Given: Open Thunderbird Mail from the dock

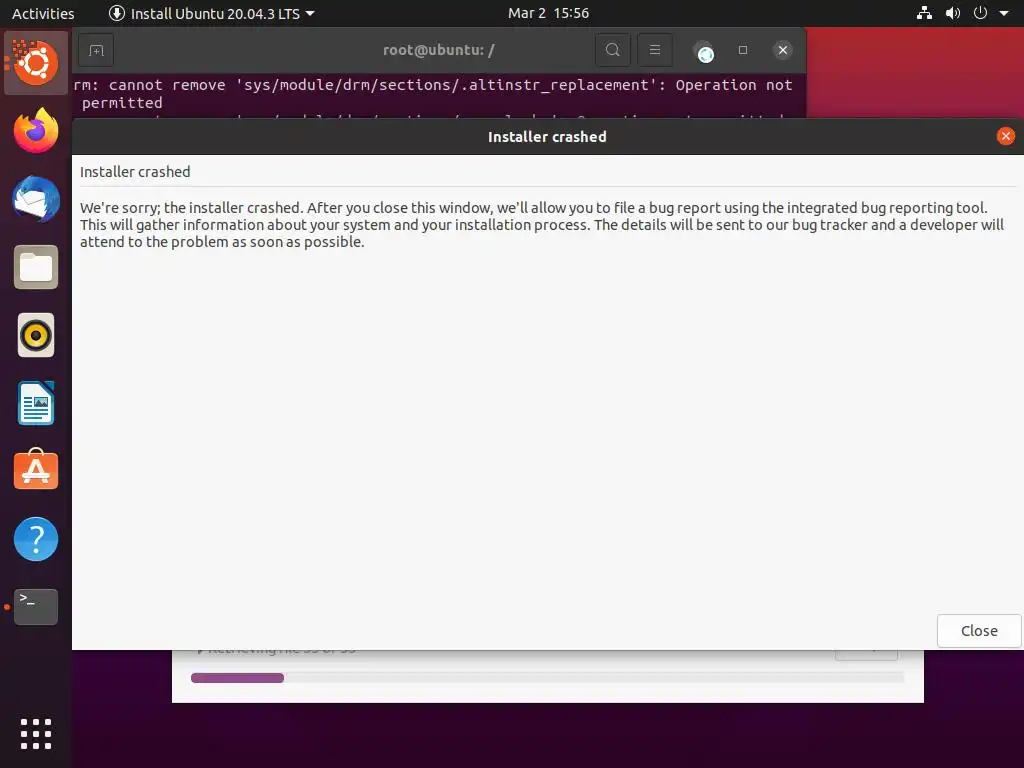Looking at the screenshot, I should point(36,199).
